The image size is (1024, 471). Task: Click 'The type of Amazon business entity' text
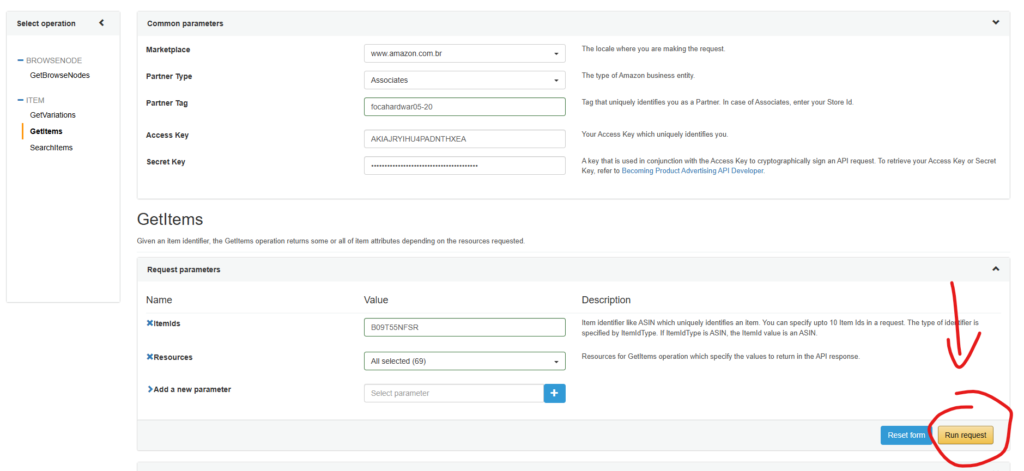638,76
